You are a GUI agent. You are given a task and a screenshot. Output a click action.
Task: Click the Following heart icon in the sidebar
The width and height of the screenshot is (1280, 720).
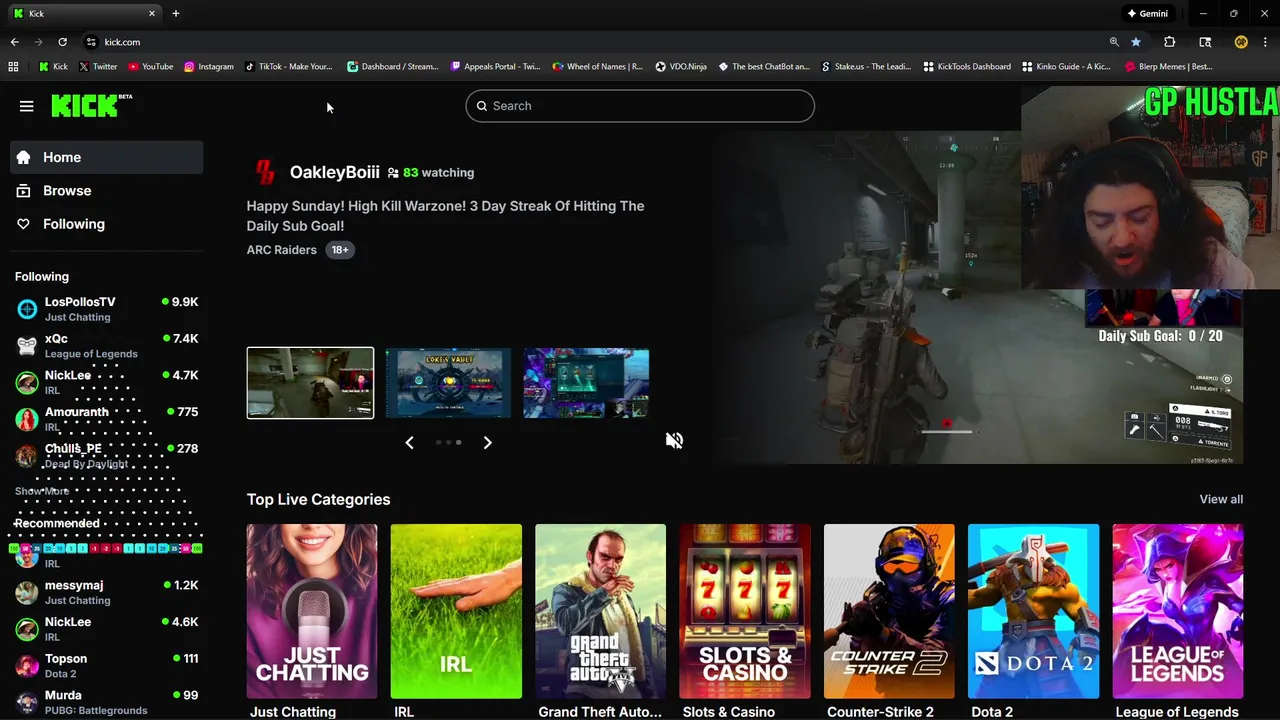[x=24, y=224]
